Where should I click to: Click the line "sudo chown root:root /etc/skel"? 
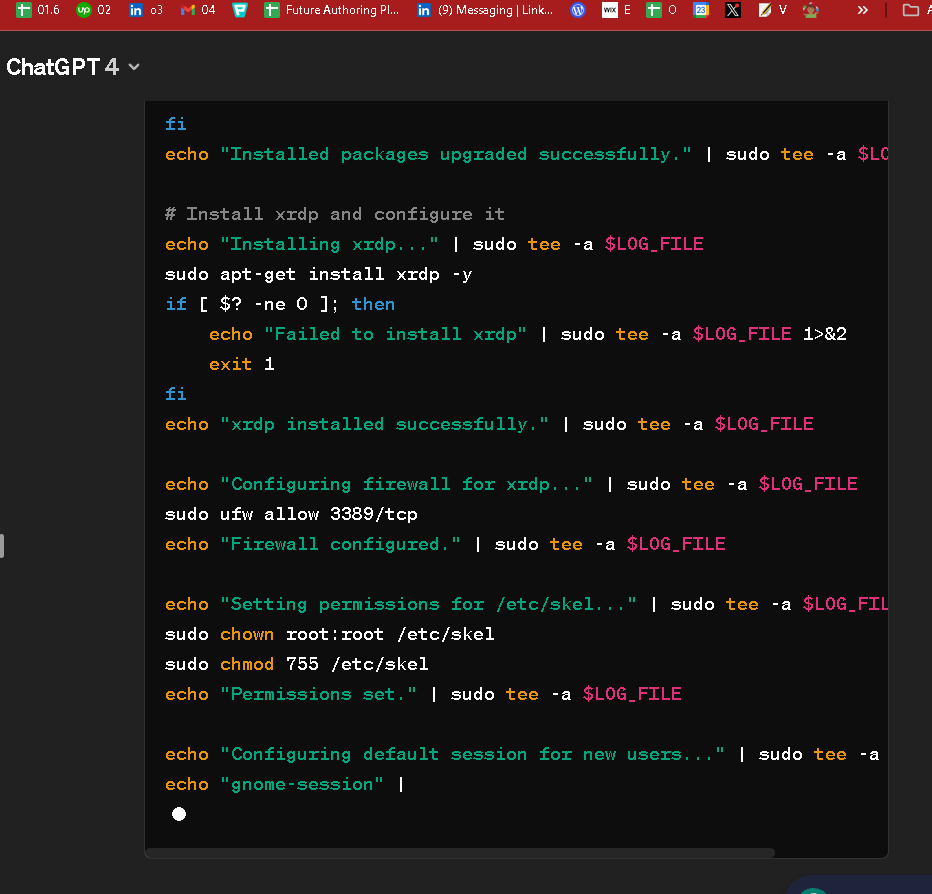pos(329,634)
